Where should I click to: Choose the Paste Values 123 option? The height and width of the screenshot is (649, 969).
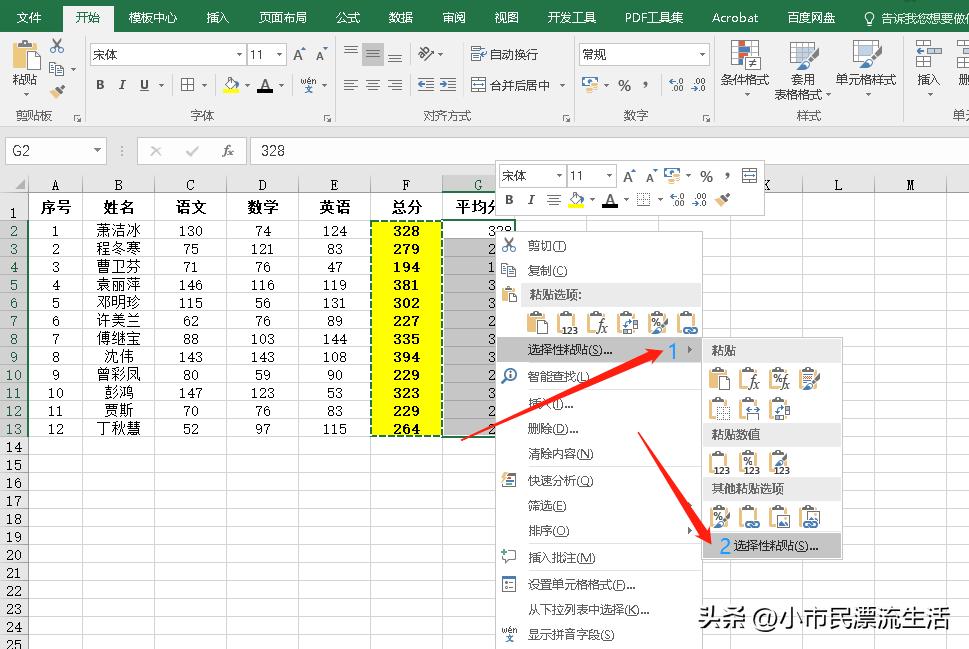(567, 320)
